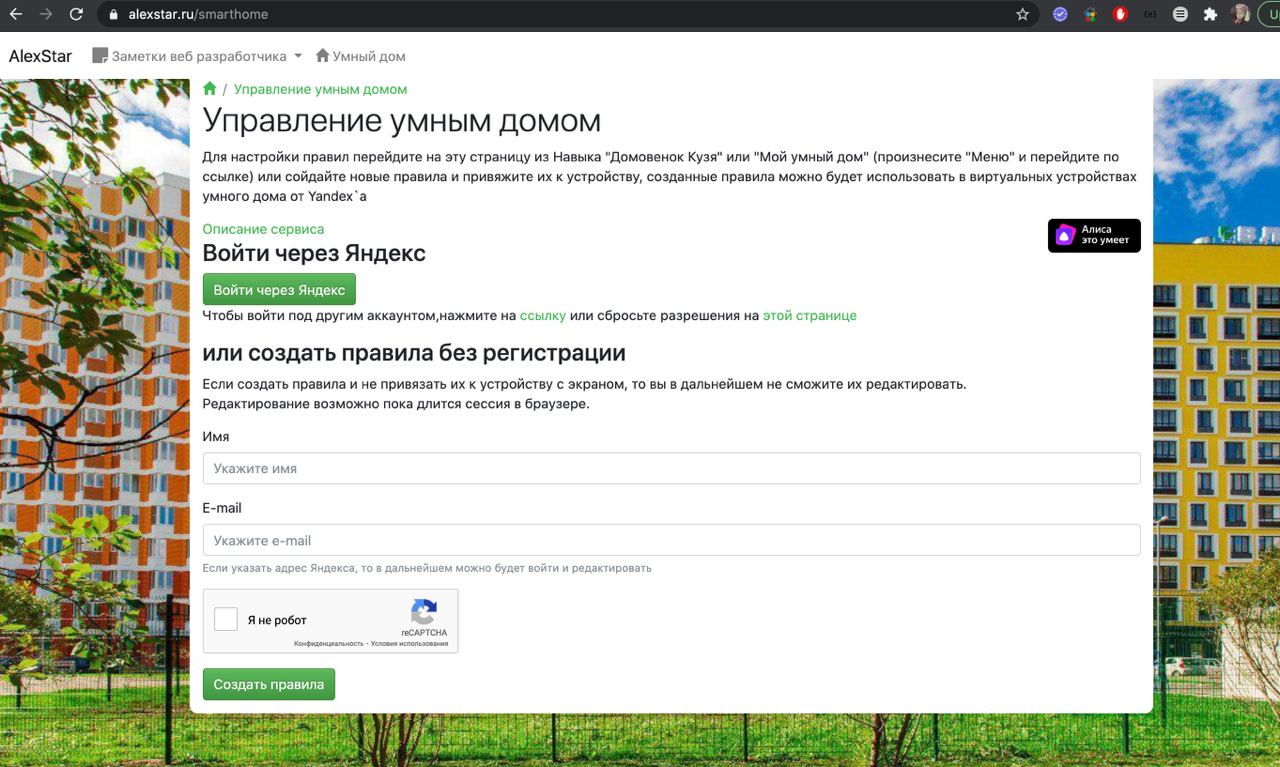Open the Chrome profile avatar
The image size is (1280, 767).
pos(1241,15)
